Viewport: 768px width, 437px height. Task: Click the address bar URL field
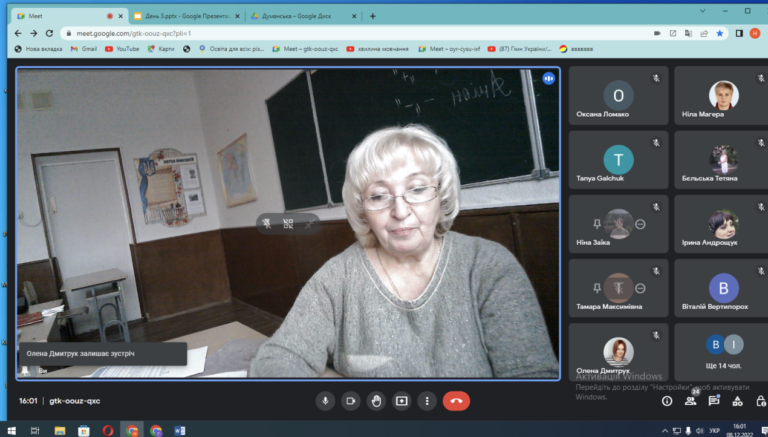(358, 33)
